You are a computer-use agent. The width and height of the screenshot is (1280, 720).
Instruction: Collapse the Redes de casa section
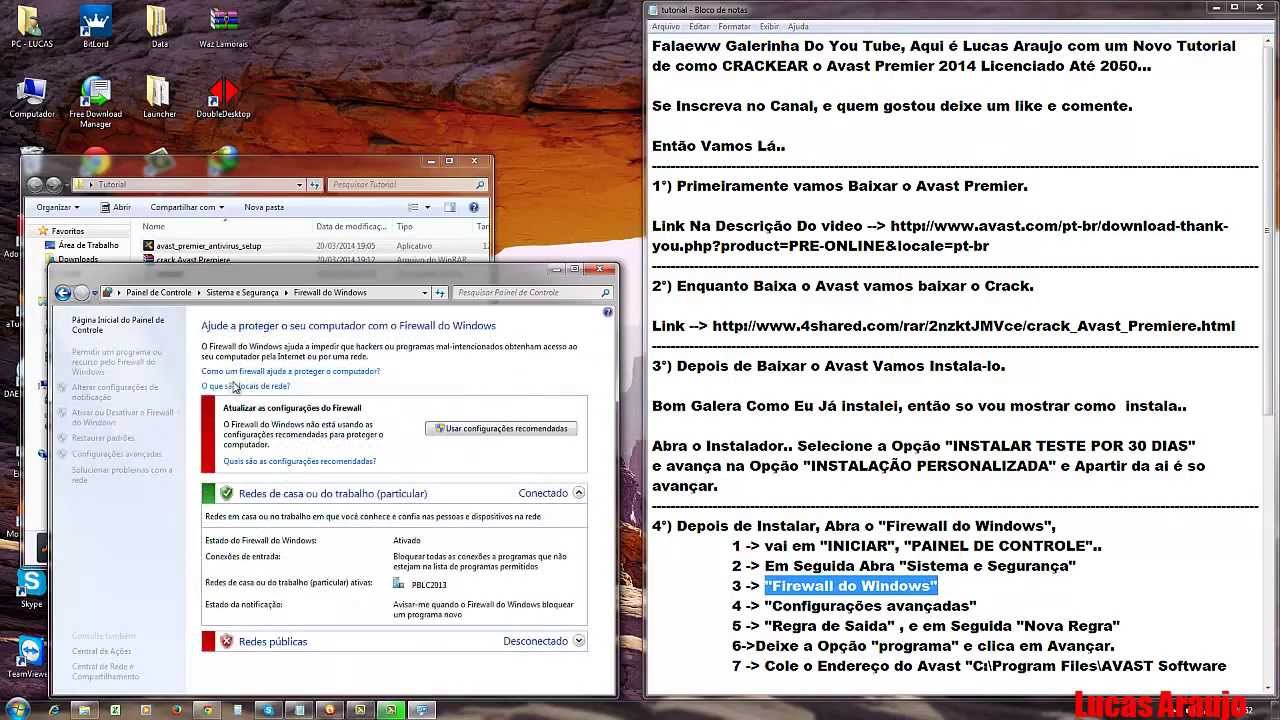[x=579, y=493]
